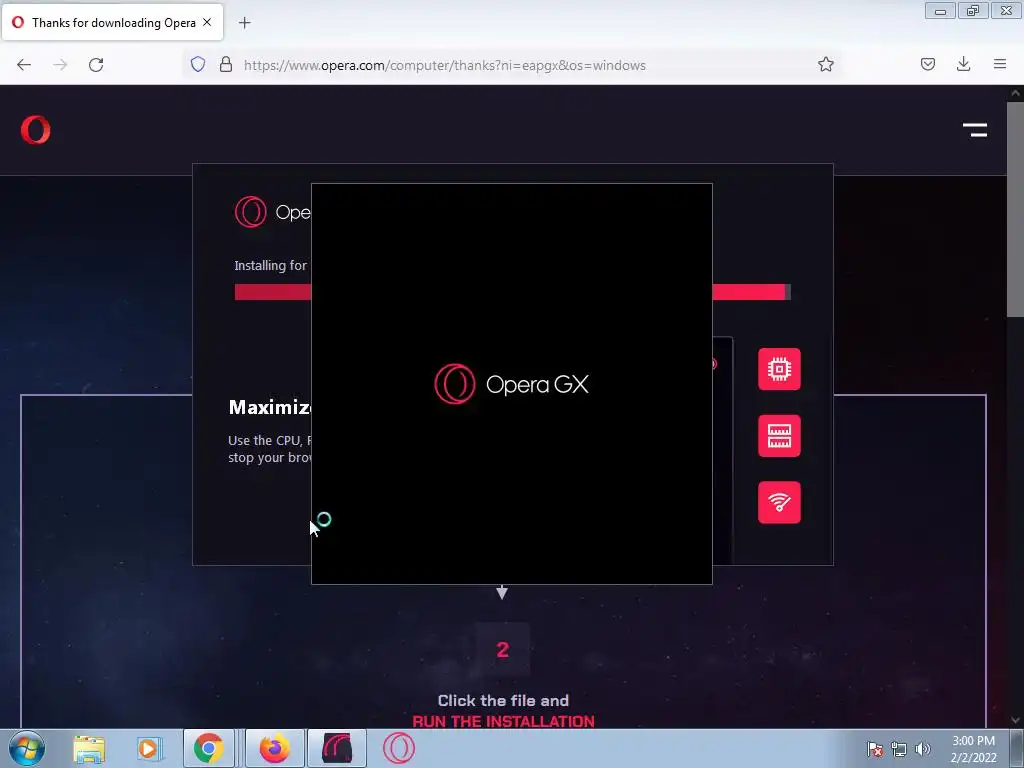Click the 'Click the file and' text

(x=503, y=701)
